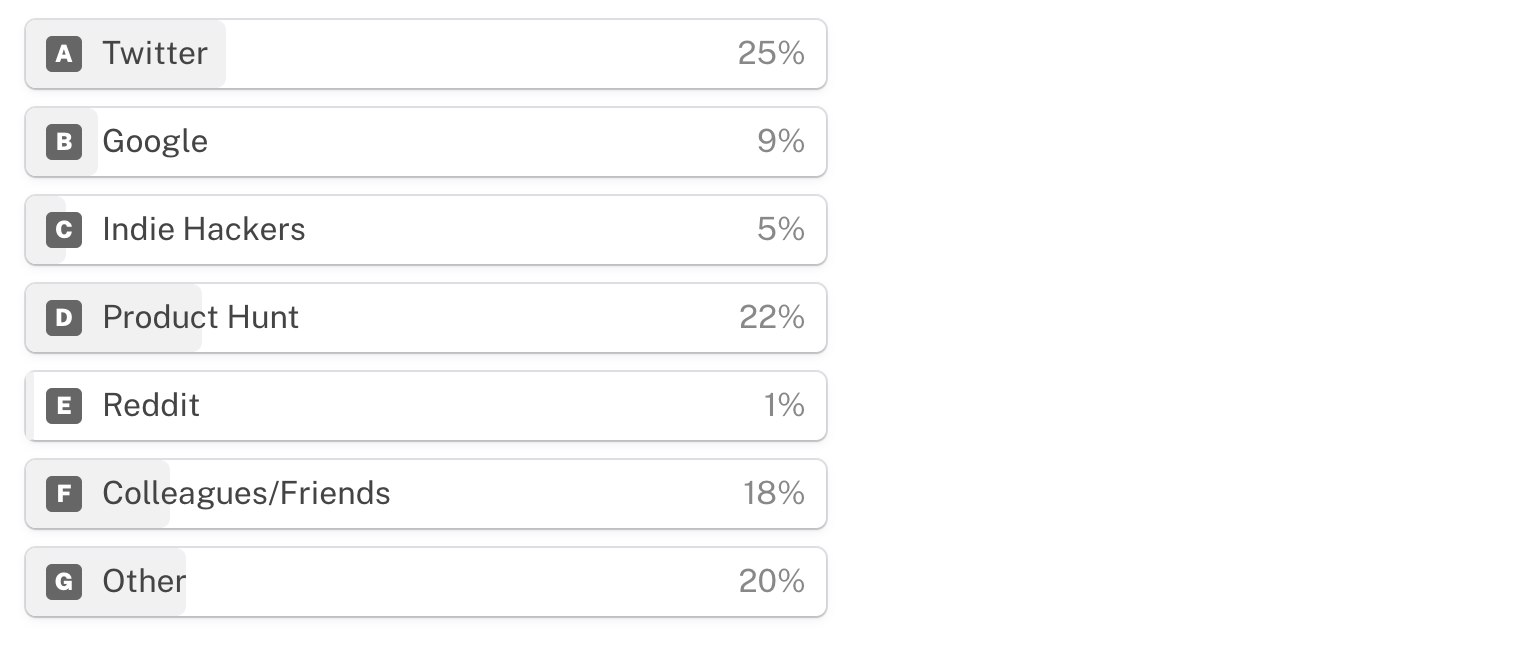Click the A key badge icon

[x=64, y=54]
